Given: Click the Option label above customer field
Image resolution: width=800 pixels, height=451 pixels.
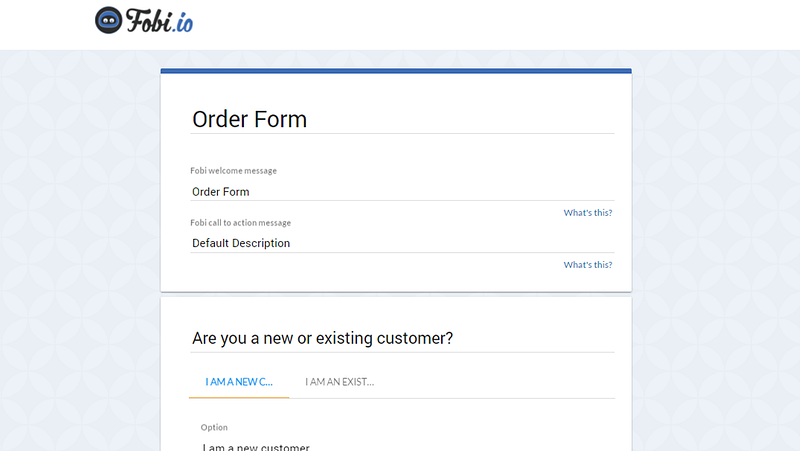Looking at the screenshot, I should (214, 428).
